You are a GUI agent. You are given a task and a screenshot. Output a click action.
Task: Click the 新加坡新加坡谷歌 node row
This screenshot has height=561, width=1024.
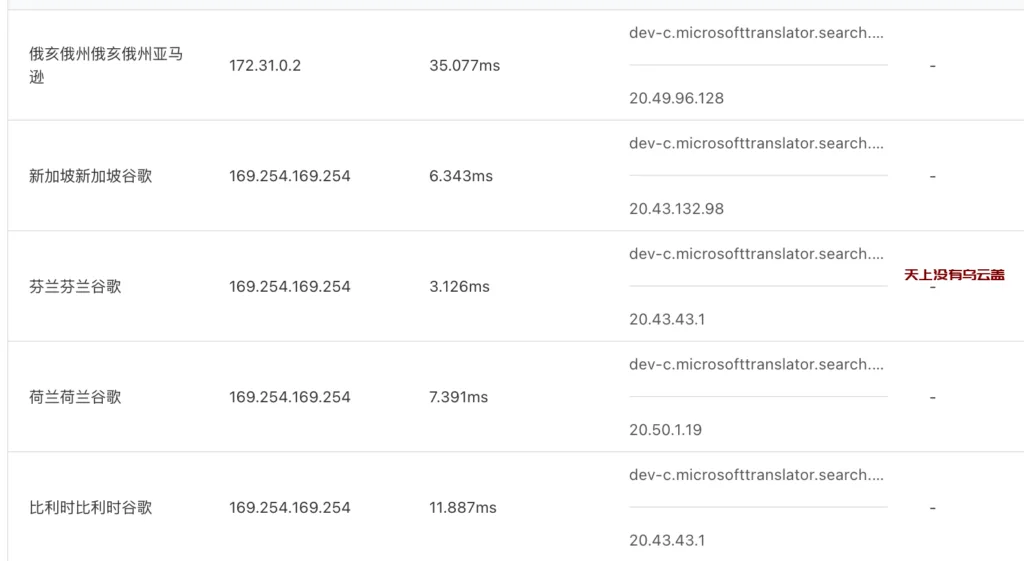click(x=516, y=176)
